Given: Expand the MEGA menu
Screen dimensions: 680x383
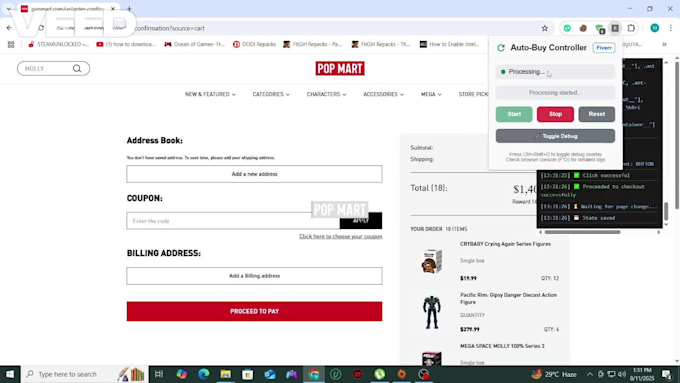Looking at the screenshot, I should 431,94.
